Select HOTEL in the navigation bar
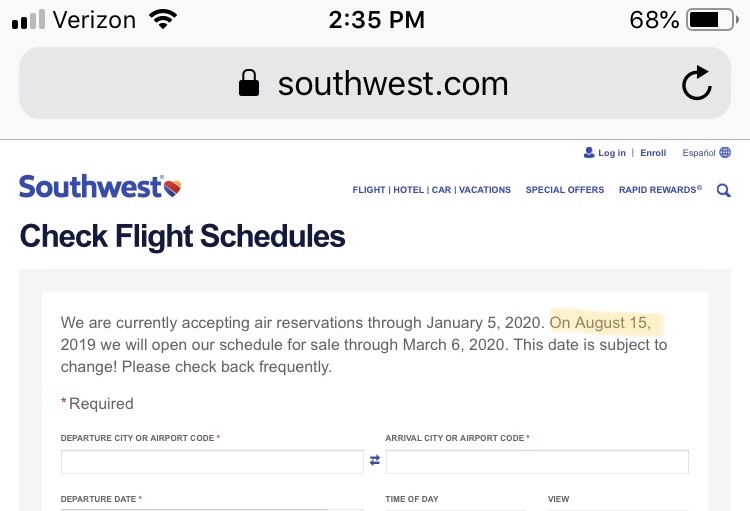 [410, 190]
